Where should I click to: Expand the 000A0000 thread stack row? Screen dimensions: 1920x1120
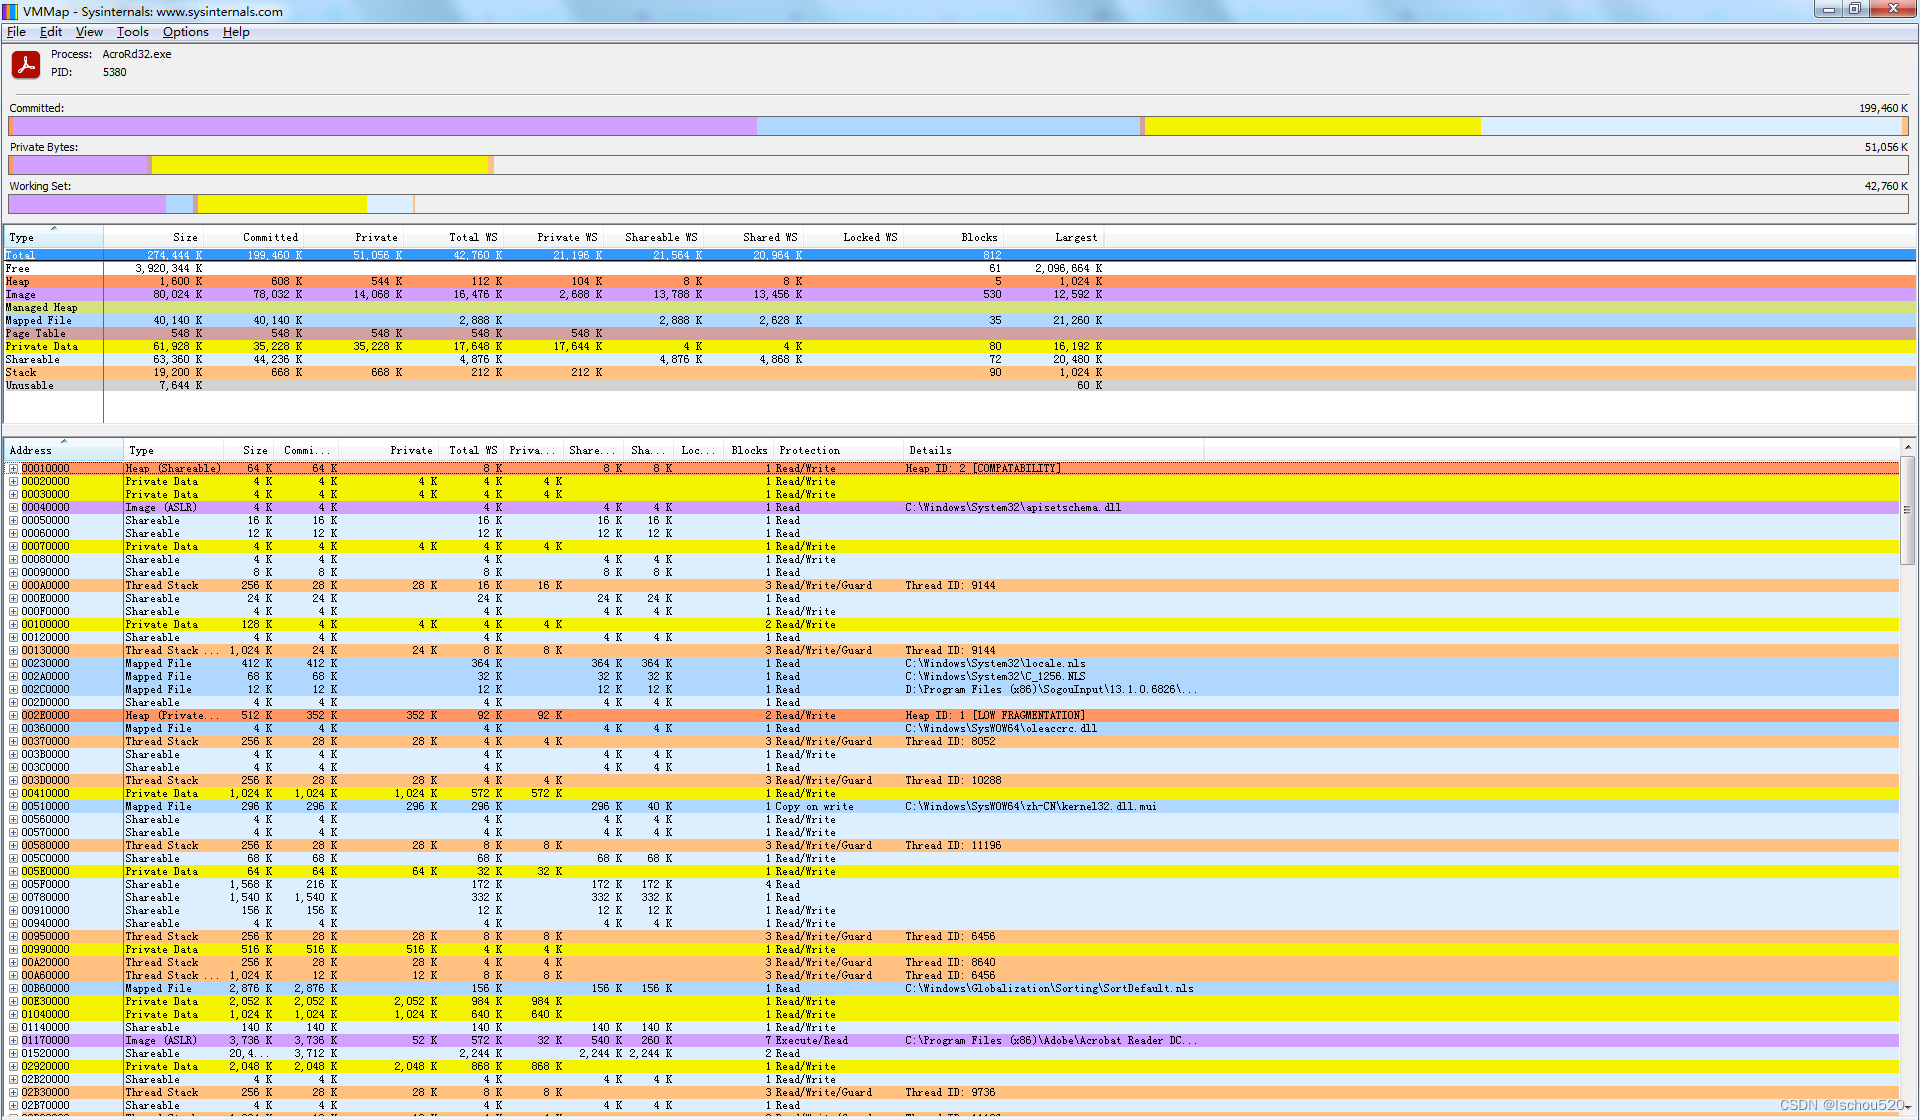pos(14,585)
